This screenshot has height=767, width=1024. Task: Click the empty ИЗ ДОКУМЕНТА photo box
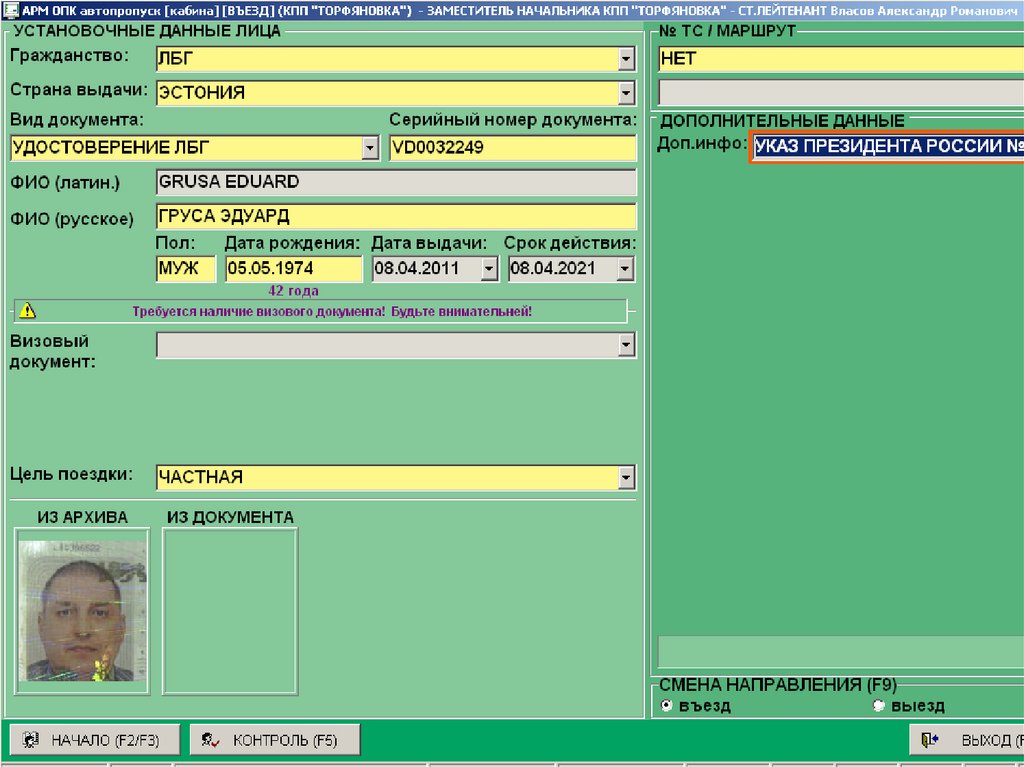point(230,610)
